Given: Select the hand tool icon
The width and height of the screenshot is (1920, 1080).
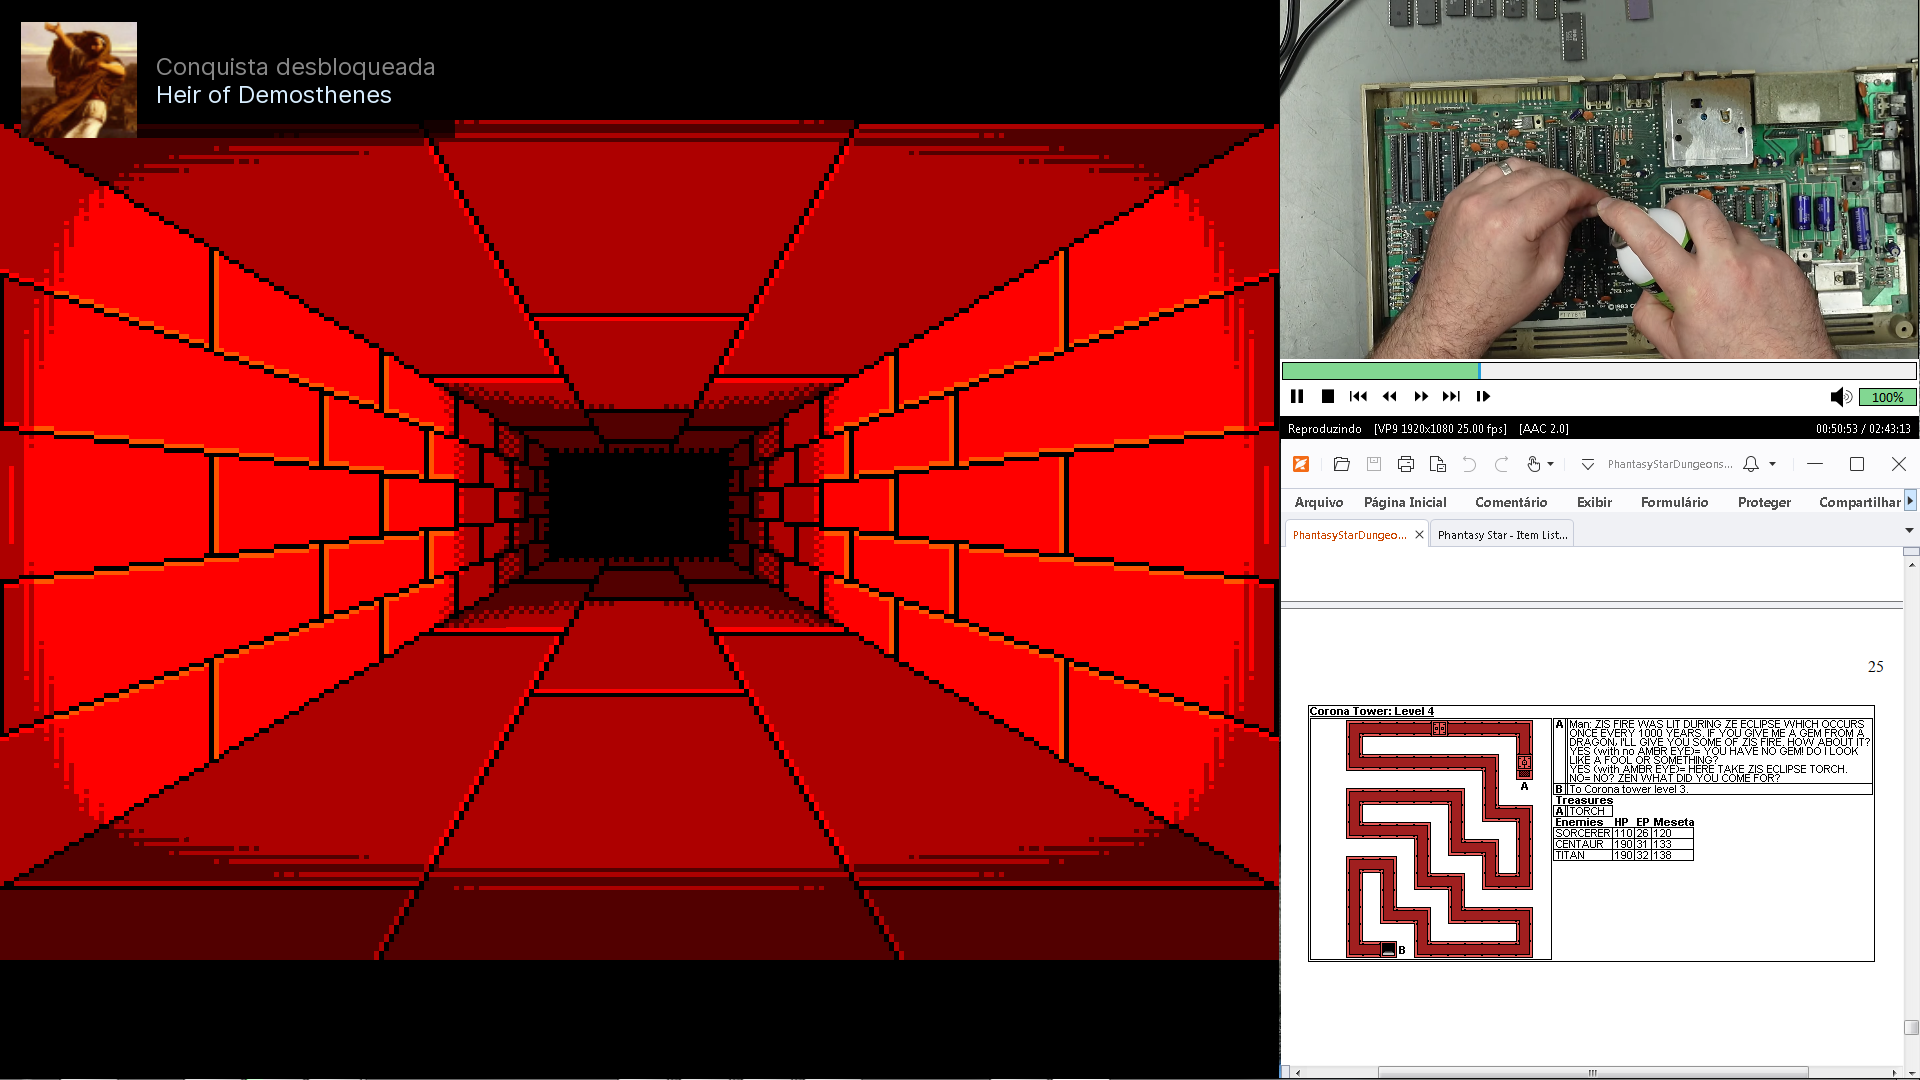Looking at the screenshot, I should coord(1533,464).
